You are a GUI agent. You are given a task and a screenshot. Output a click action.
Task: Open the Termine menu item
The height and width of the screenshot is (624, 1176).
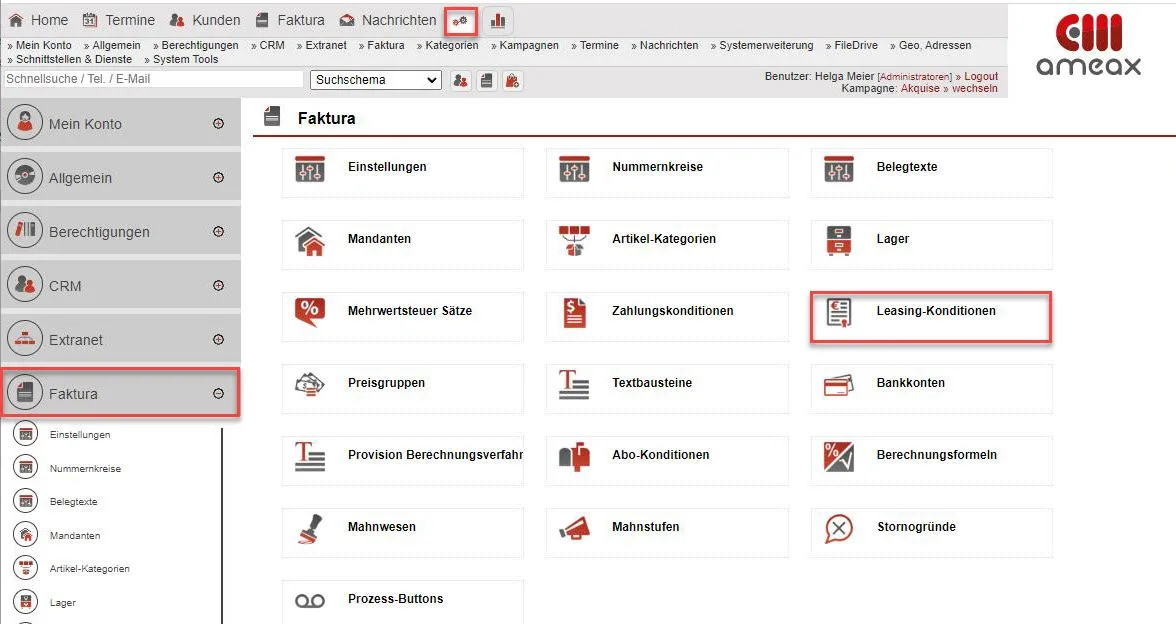click(x=119, y=20)
